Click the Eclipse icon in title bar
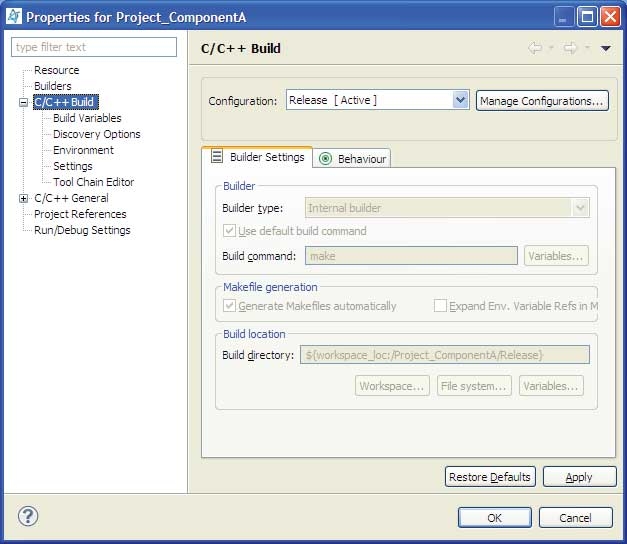The height and width of the screenshot is (544, 627). tap(13, 16)
